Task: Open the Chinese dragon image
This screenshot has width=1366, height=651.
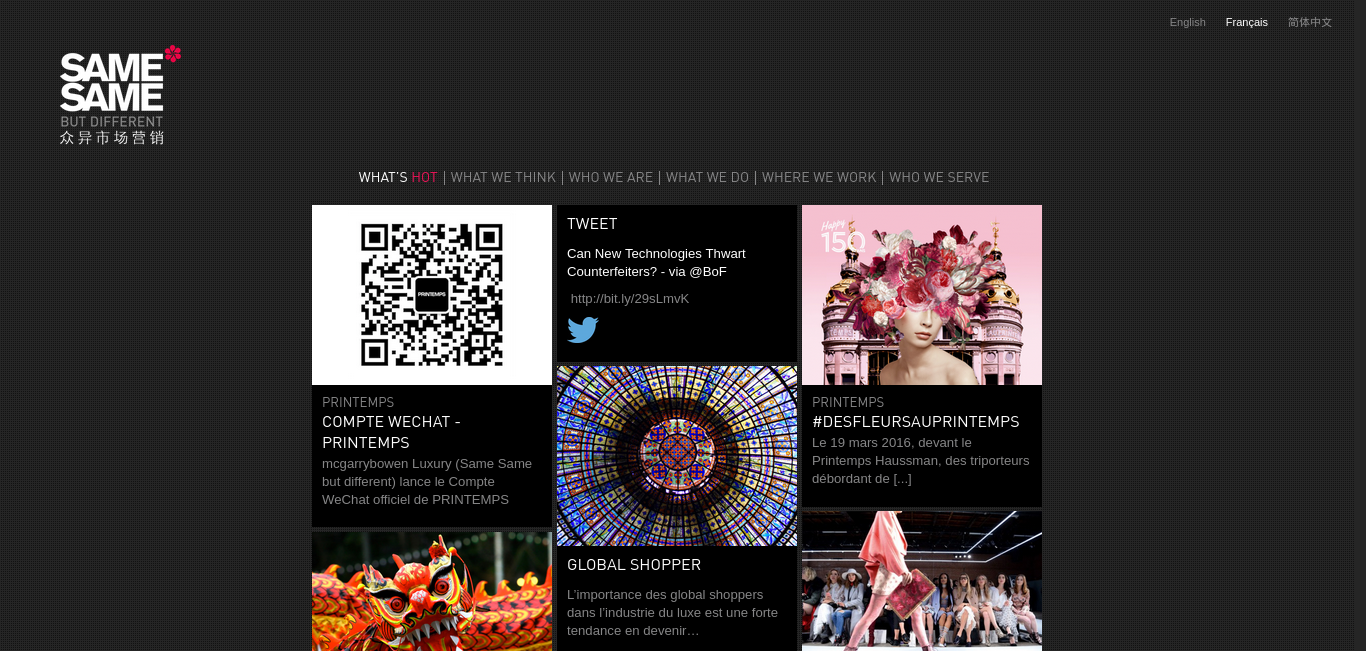Action: [432, 591]
